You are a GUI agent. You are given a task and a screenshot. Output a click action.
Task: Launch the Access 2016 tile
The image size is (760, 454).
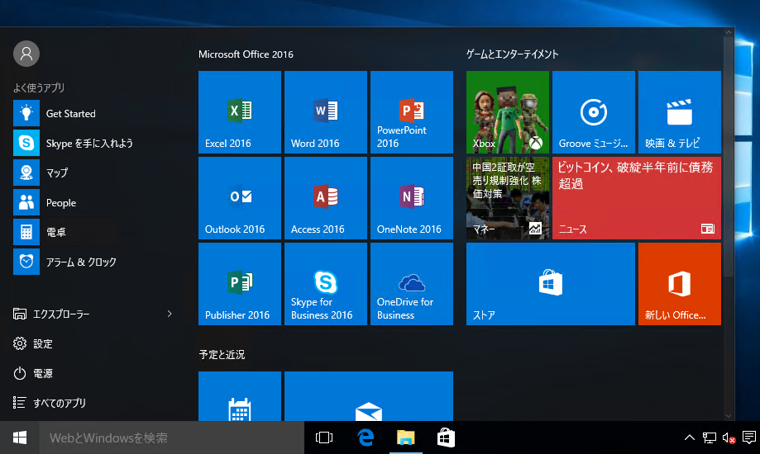(x=325, y=198)
